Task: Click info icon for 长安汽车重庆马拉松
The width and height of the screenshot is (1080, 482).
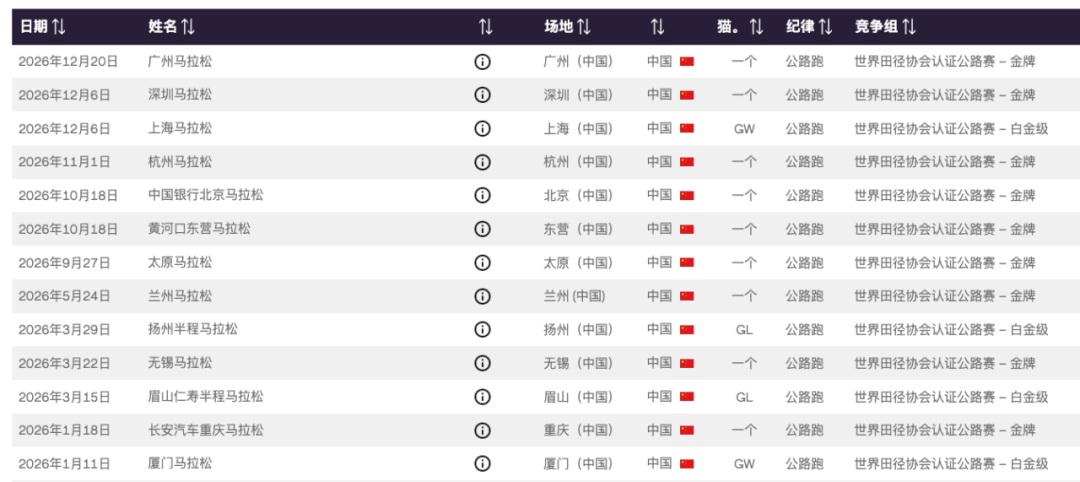Action: 482,430
